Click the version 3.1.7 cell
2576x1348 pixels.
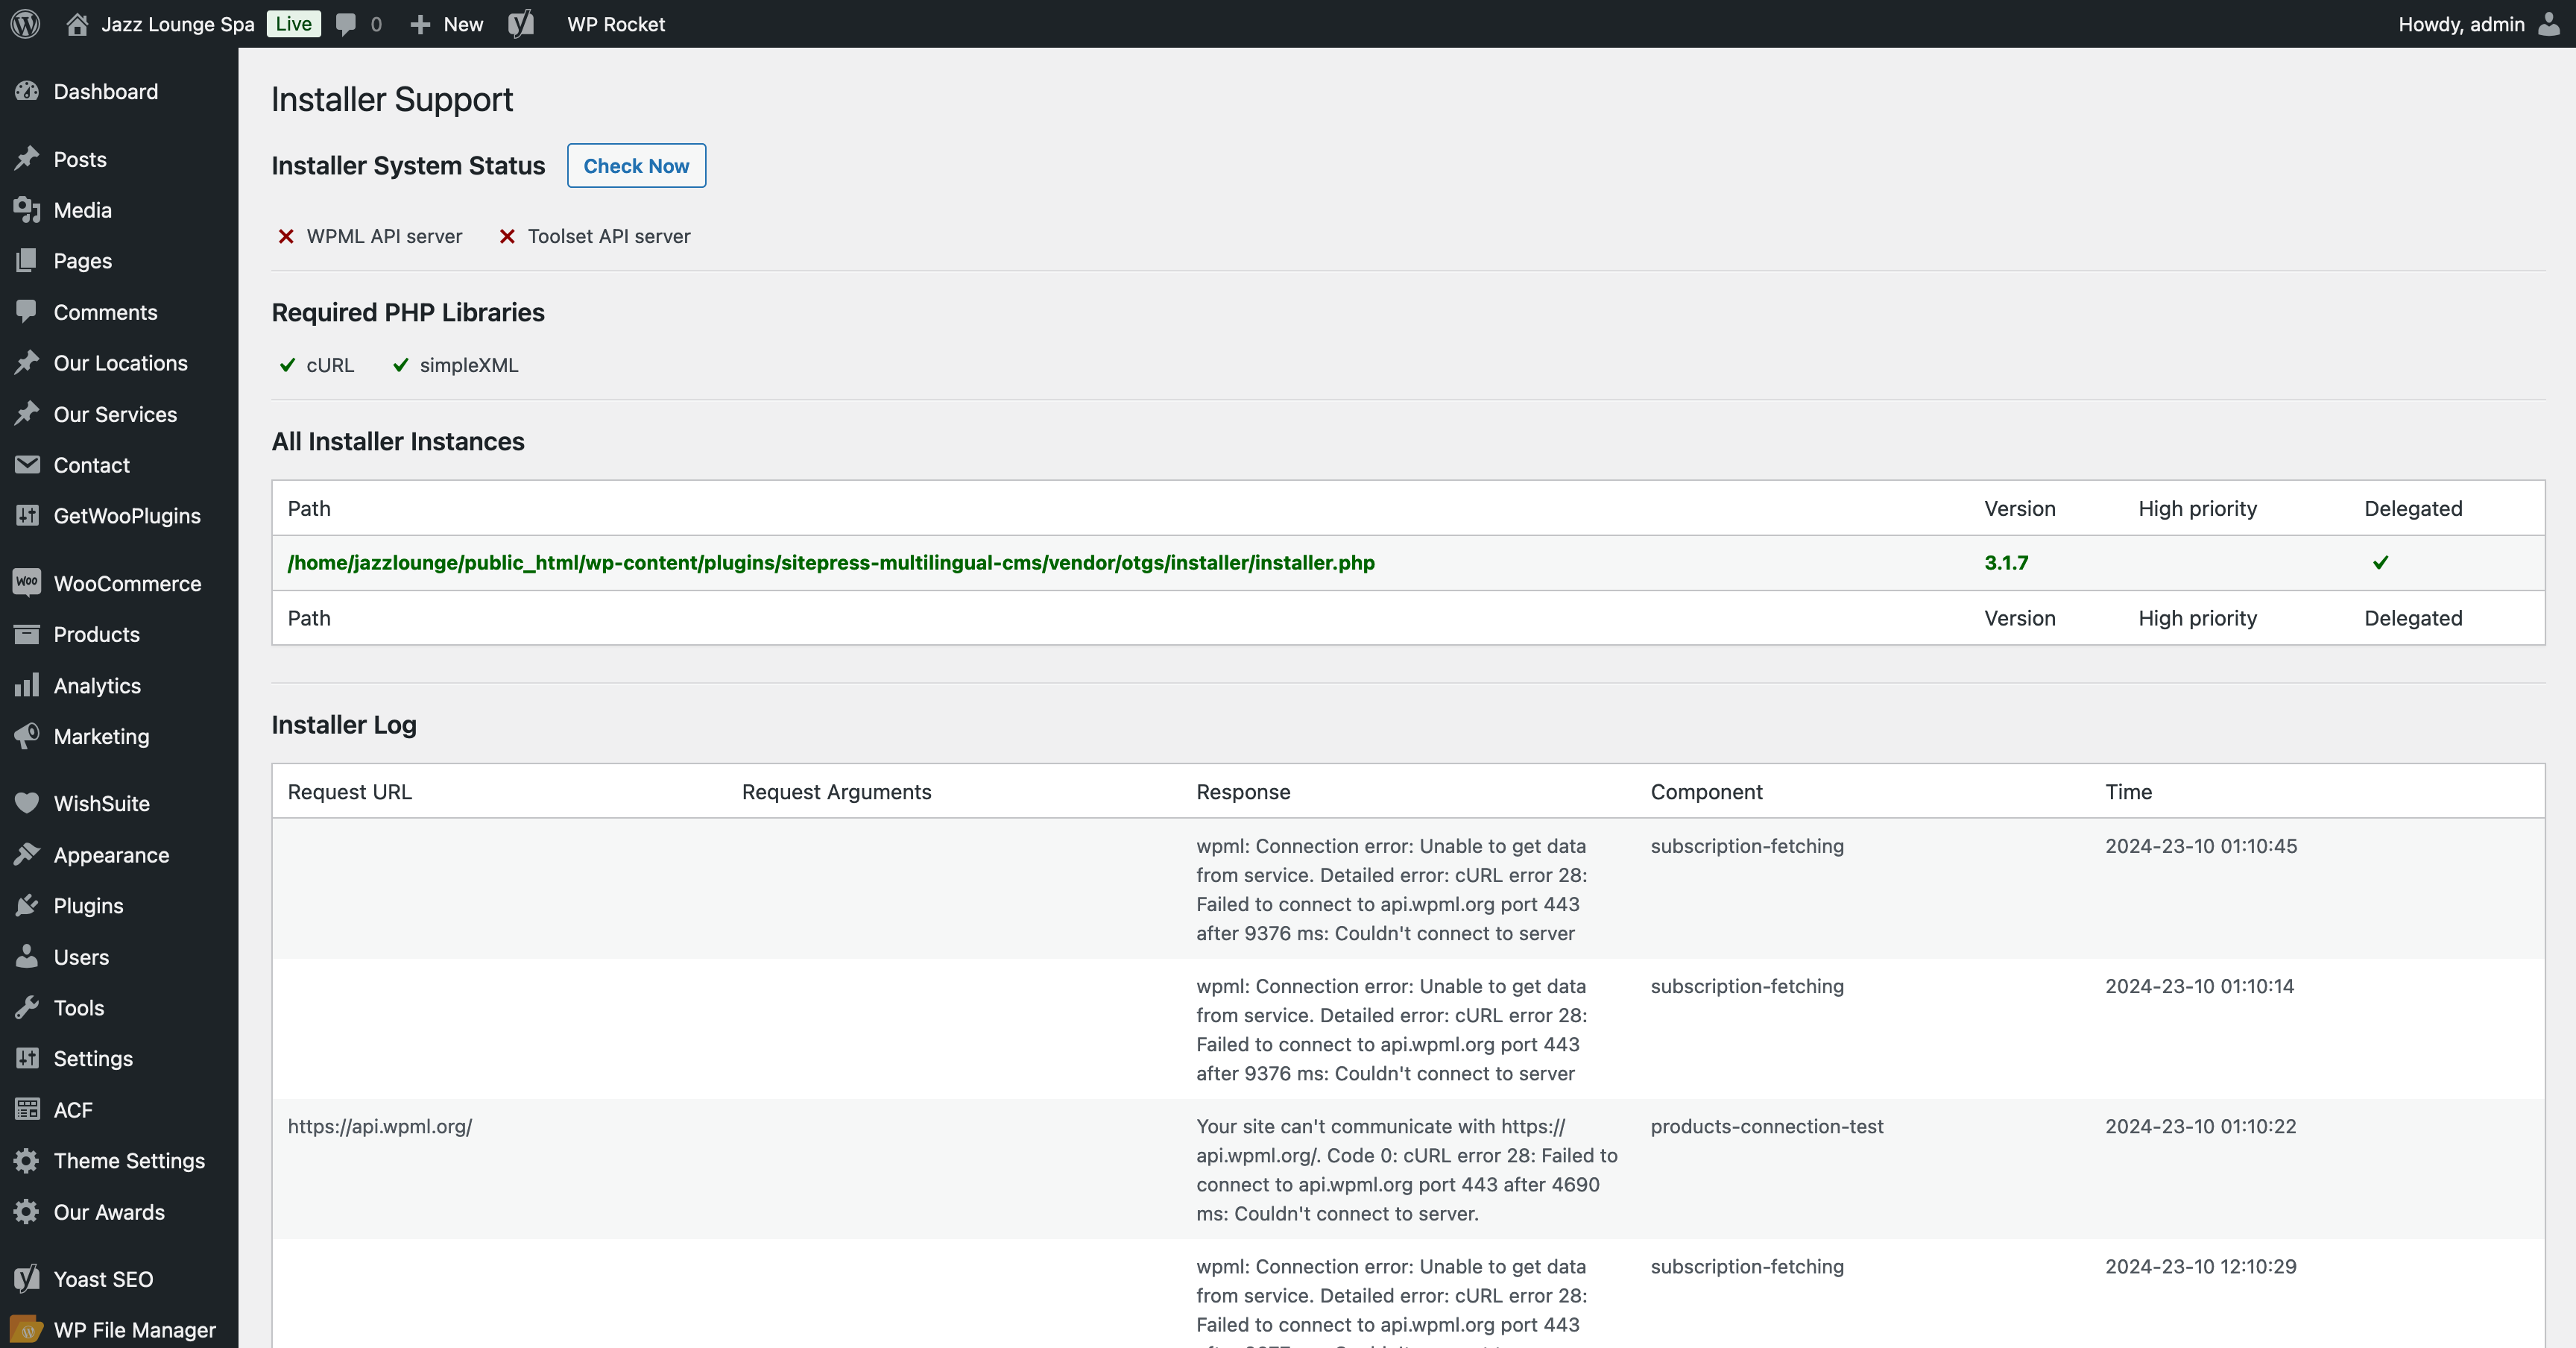coord(2006,562)
